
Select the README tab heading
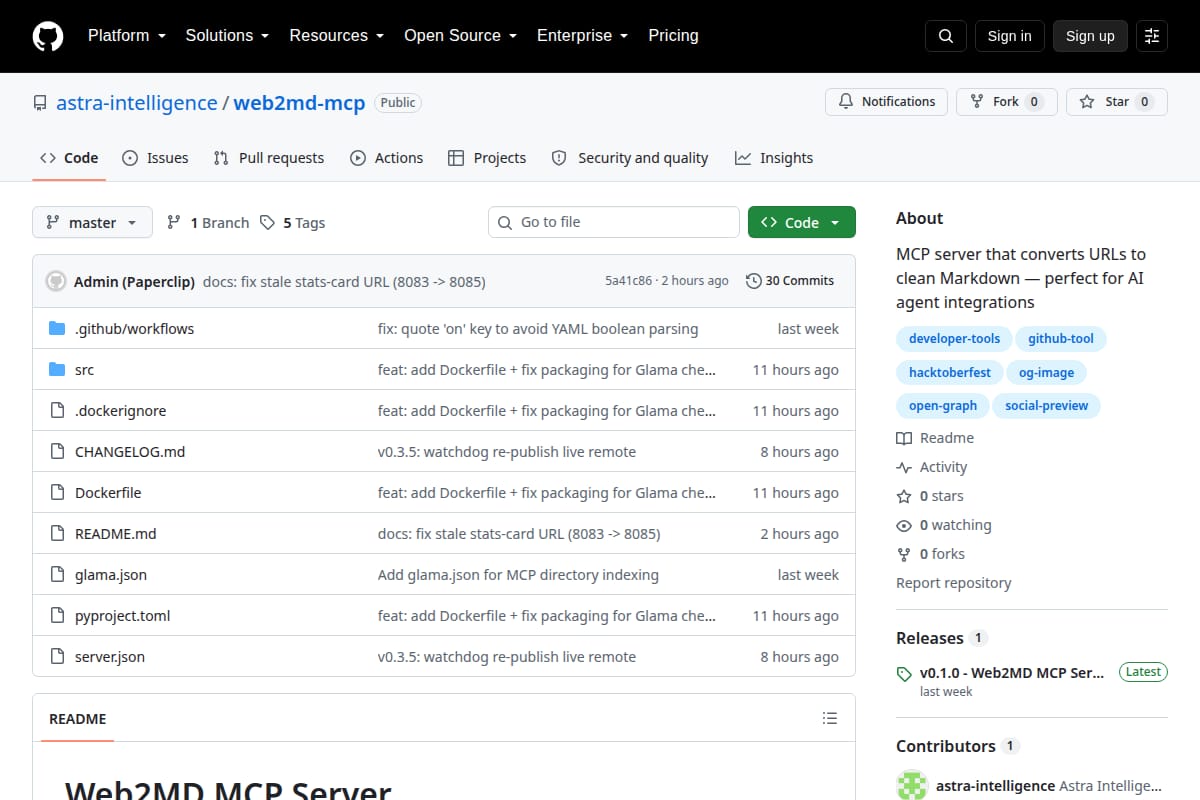77,719
